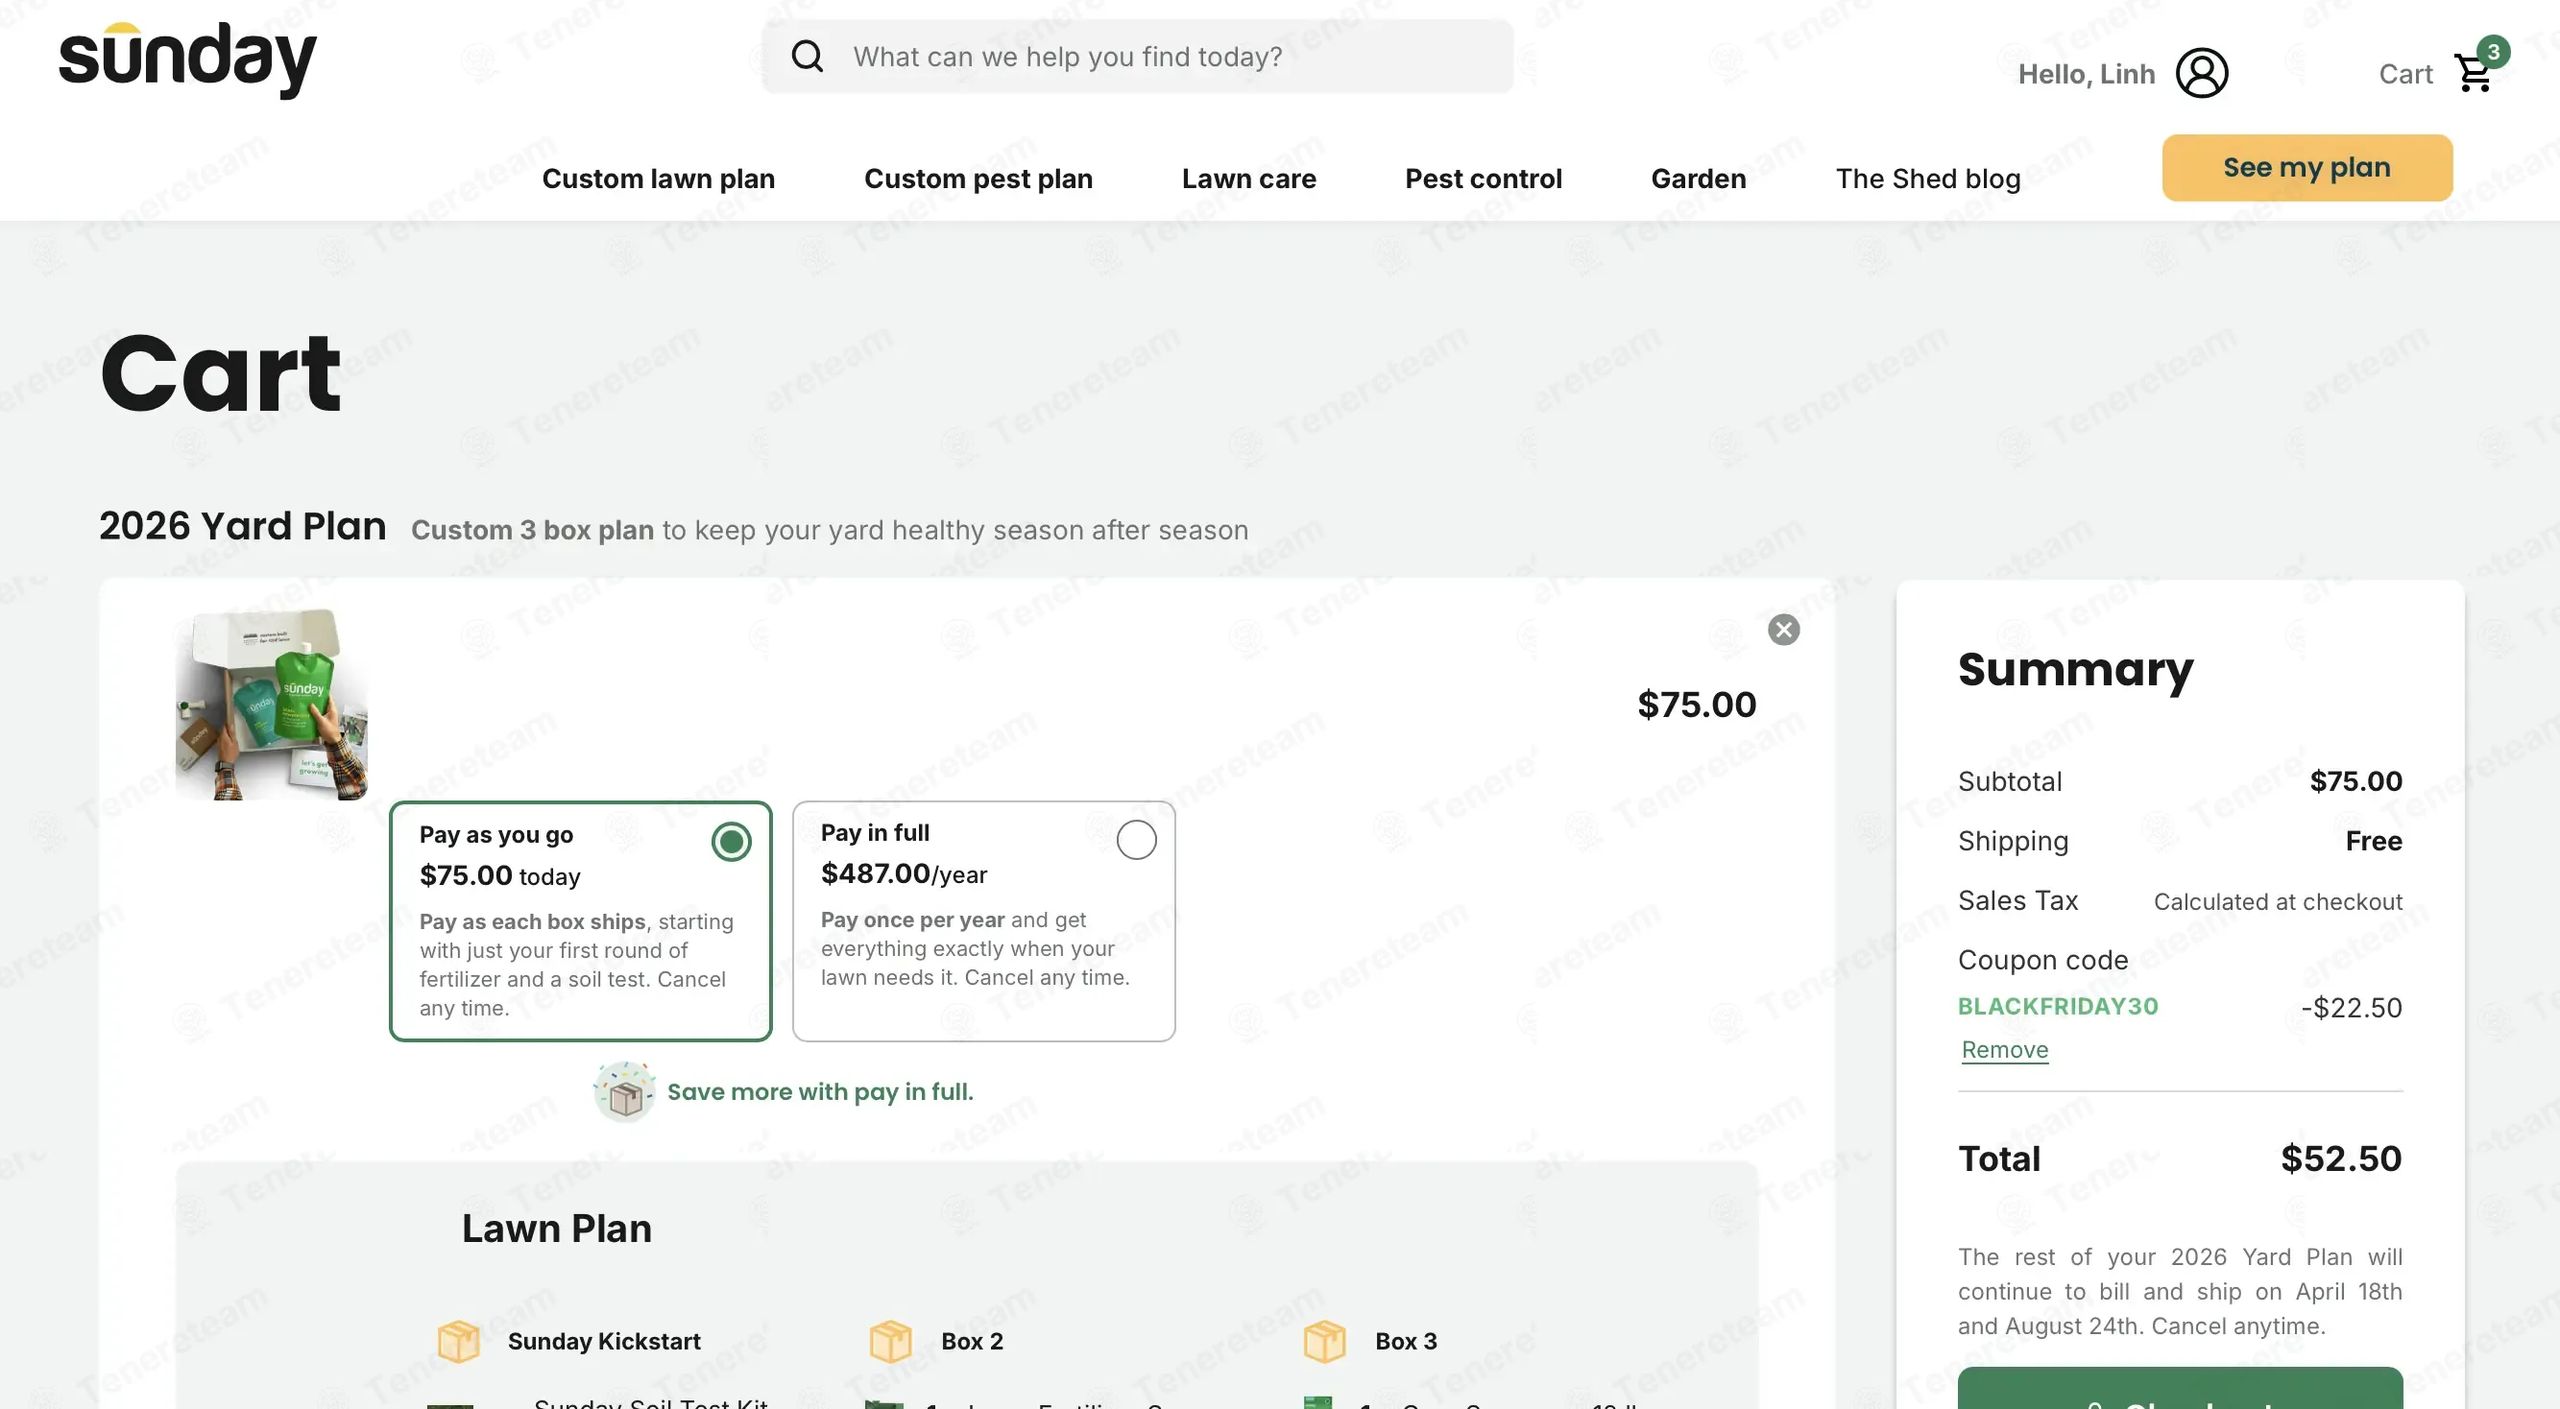
Task: Click the -$22.50 discount amount
Action: 2352,1008
